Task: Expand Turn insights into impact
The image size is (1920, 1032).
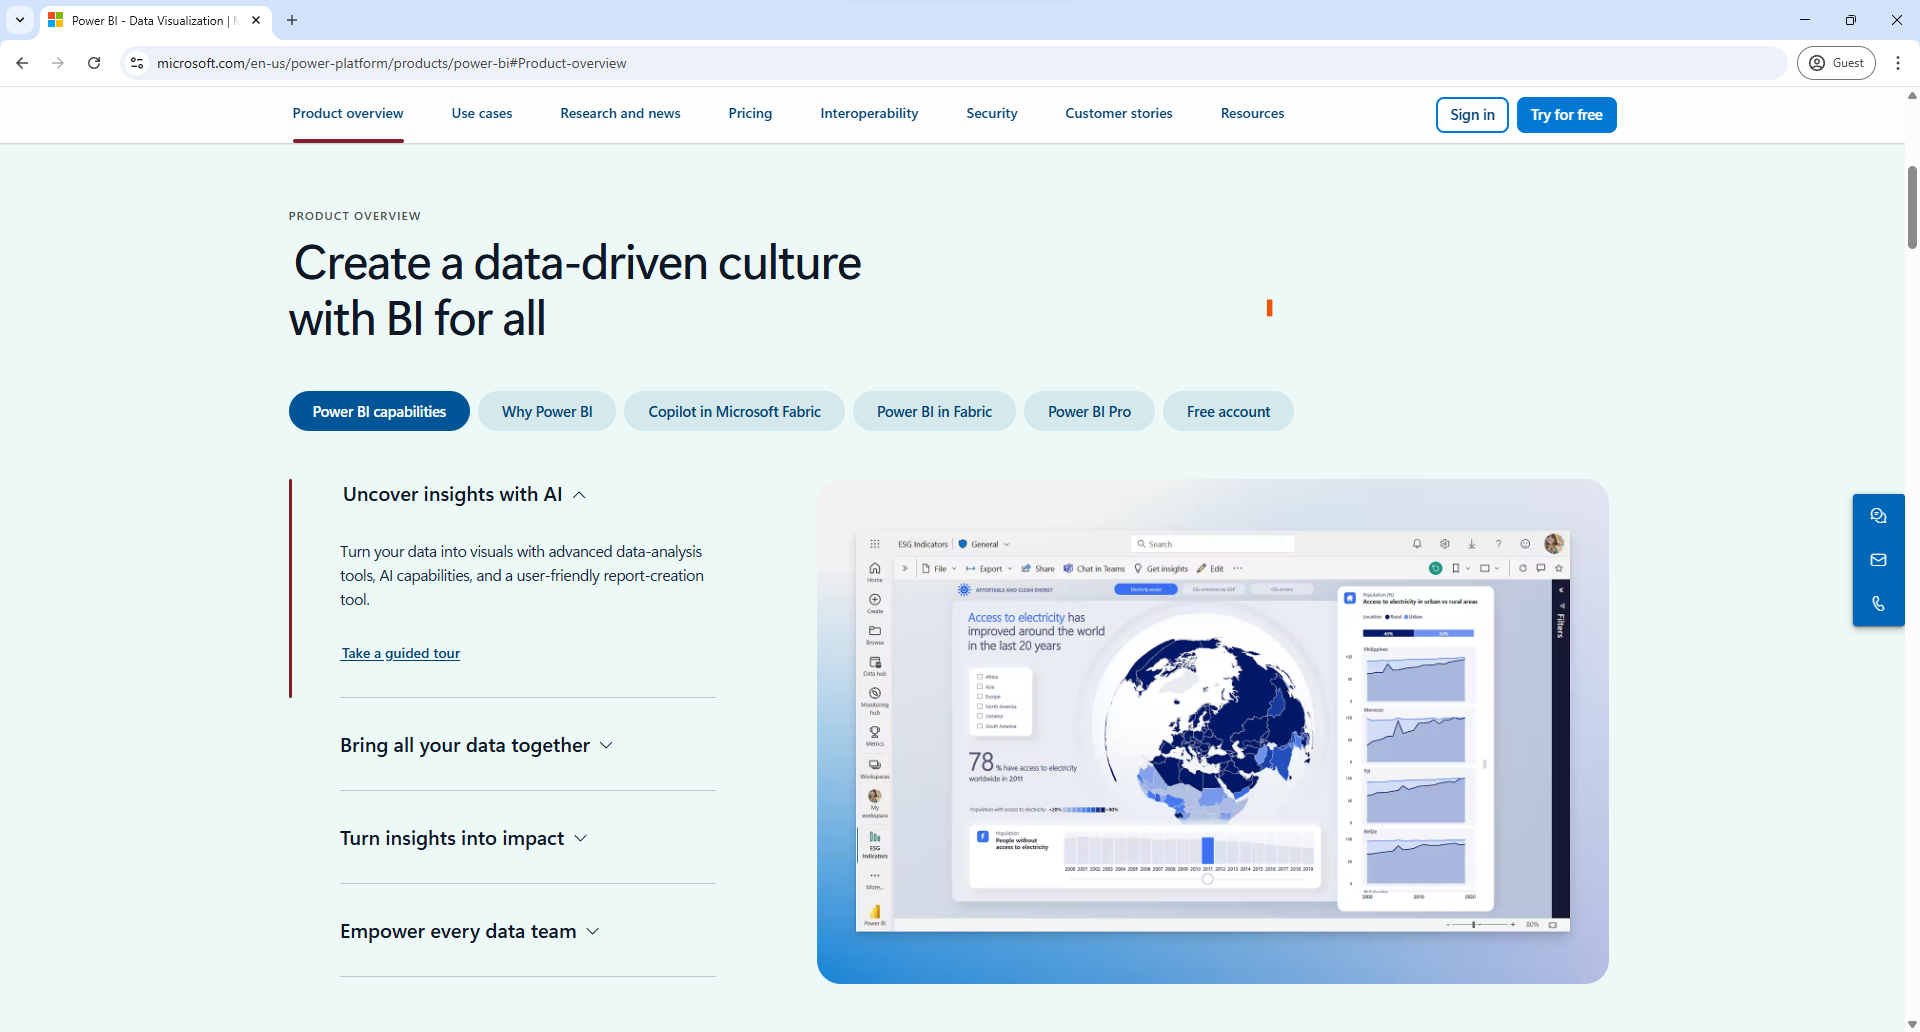Action: pyautogui.click(x=463, y=838)
